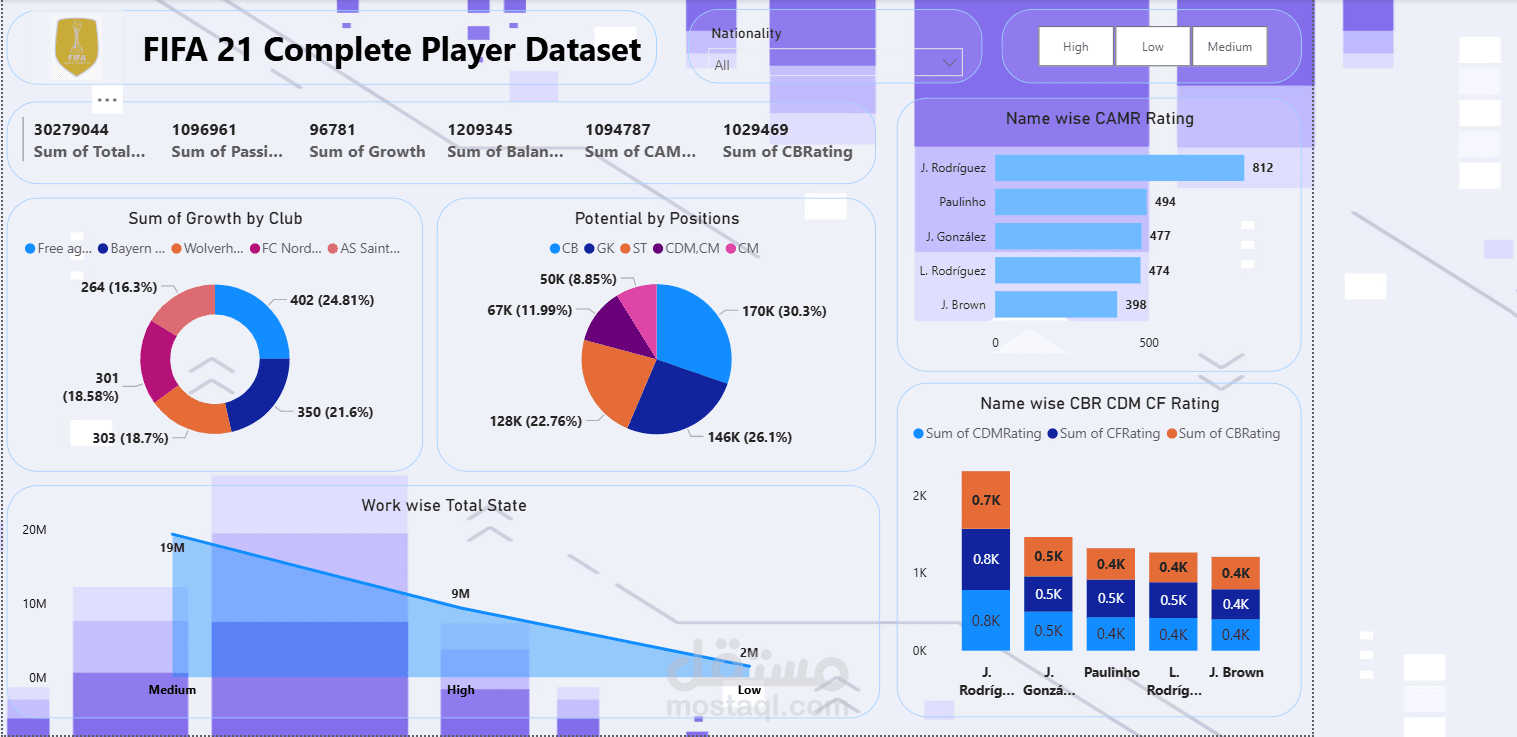
Task: Click the pink CM legend marker in Potential chart
Action: tap(730, 248)
